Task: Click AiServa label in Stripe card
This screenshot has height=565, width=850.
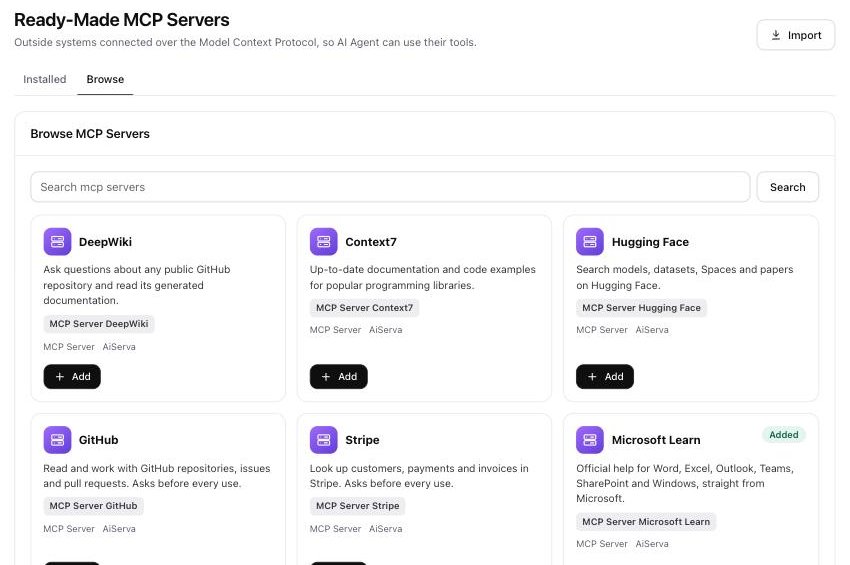Action: (x=385, y=529)
